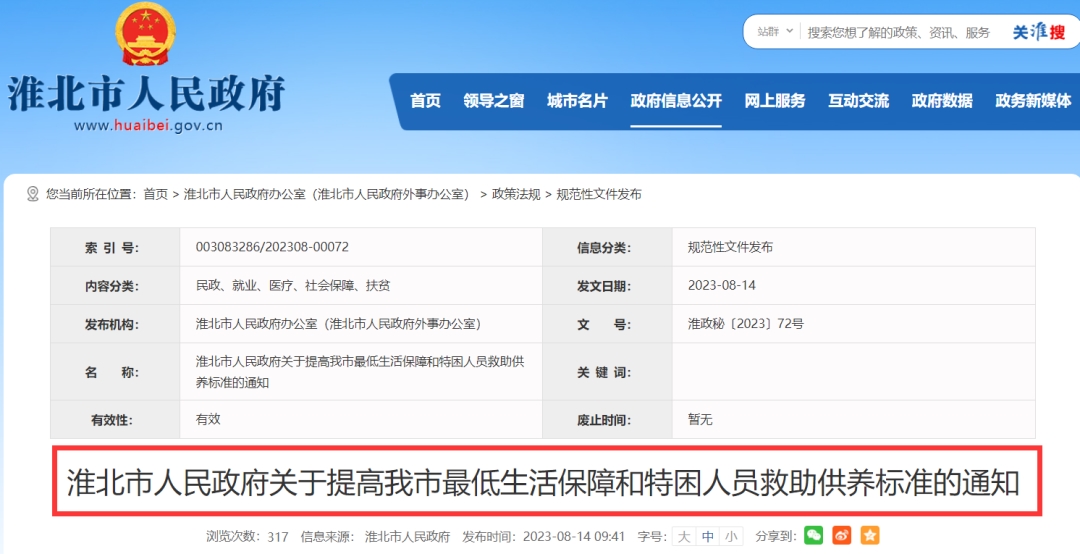Select the index number 003083286/202308-00072

pos(272,247)
